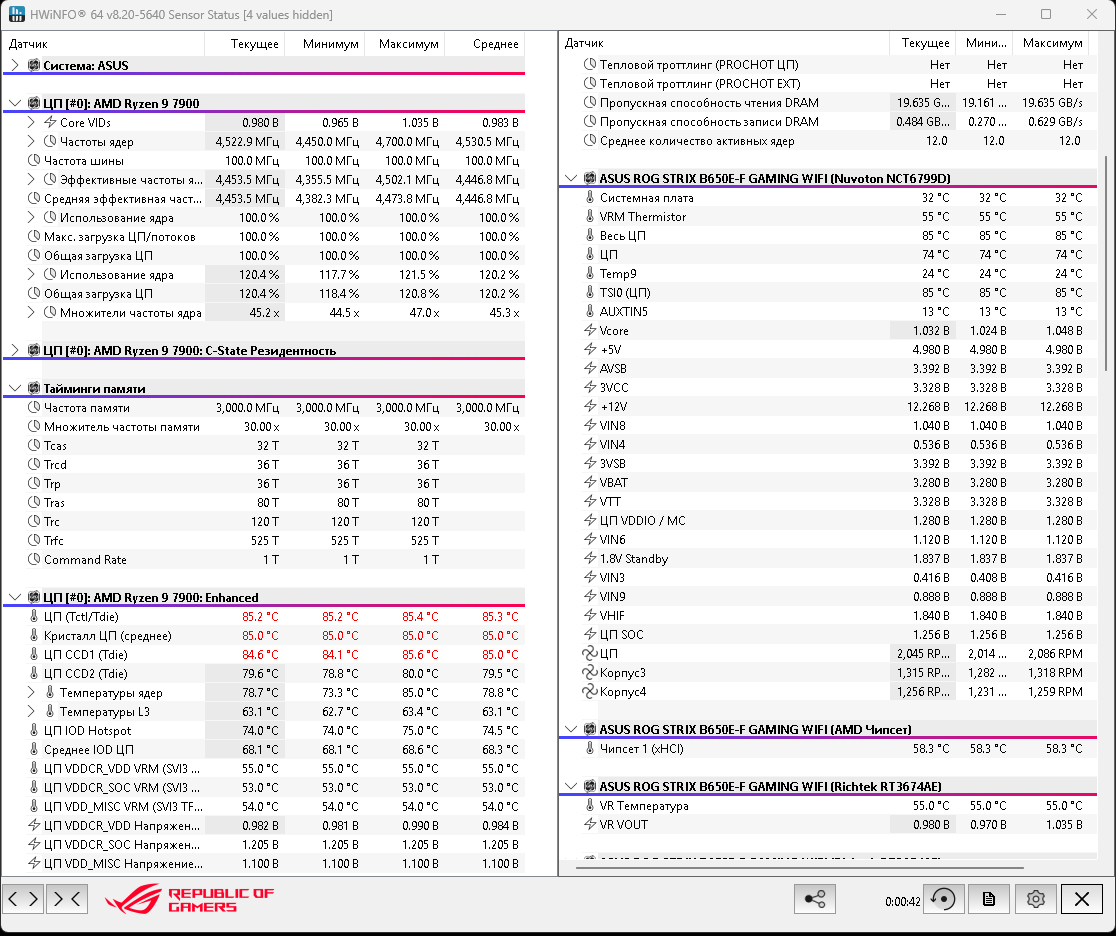1116x936 pixels.
Task: Expand the C-State Резидентность section
Action: tap(15, 350)
